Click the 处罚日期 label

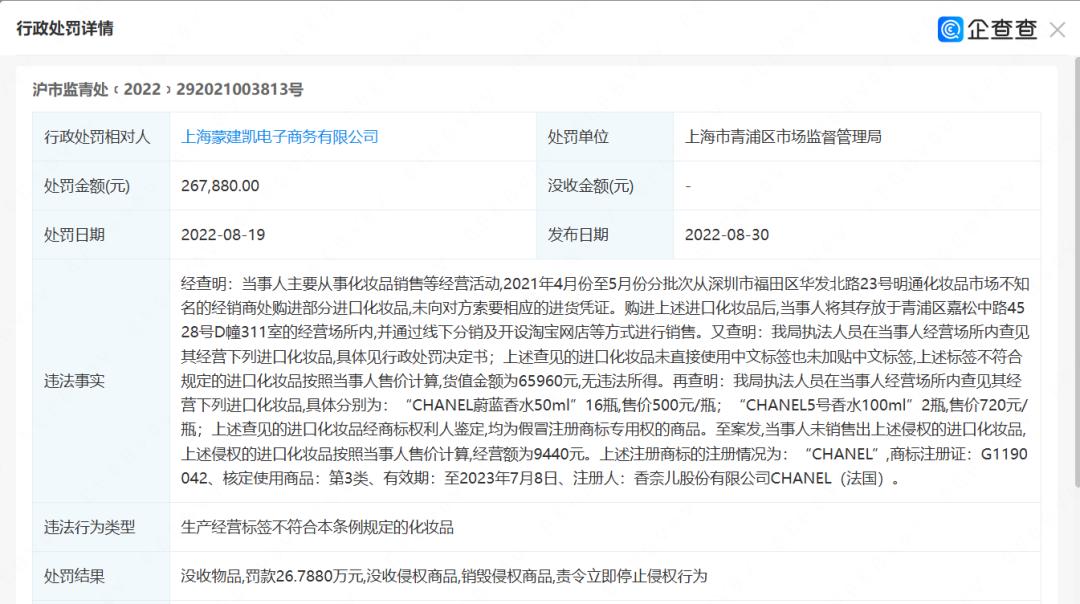tap(74, 235)
